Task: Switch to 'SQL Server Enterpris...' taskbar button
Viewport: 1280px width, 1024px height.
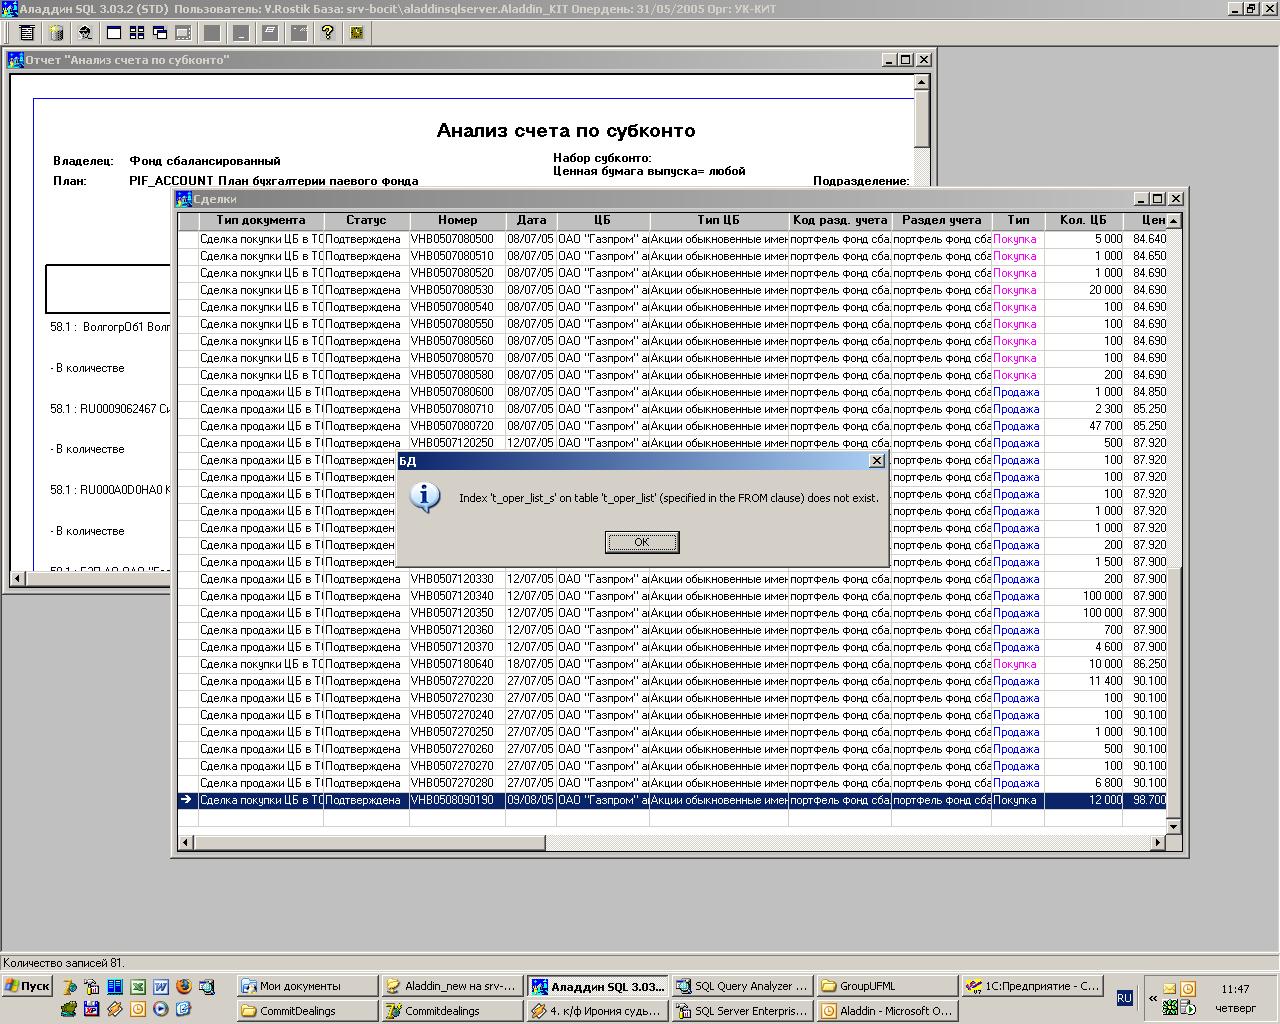Action: point(743,1011)
